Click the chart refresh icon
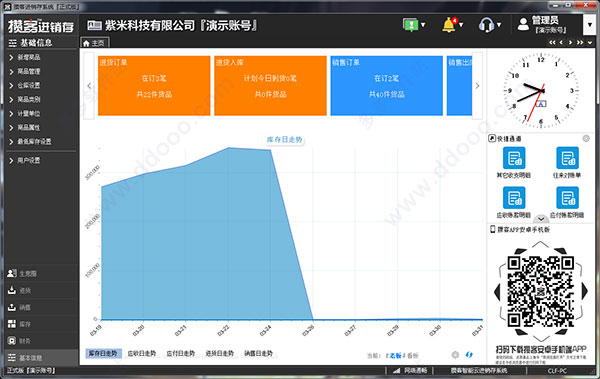This screenshot has width=600, height=379. coord(469,355)
